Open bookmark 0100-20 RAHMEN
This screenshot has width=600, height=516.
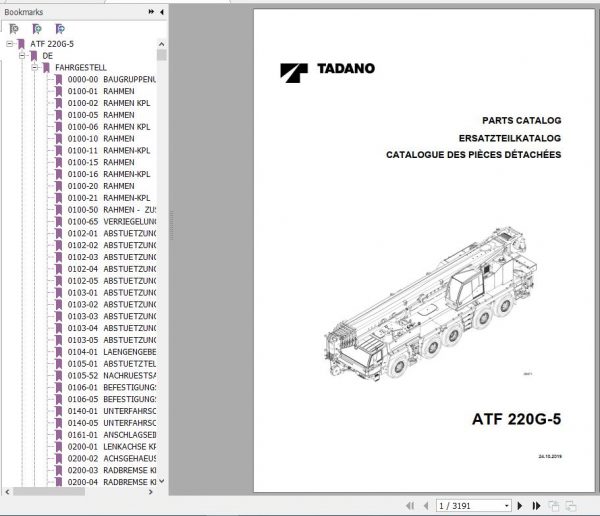pyautogui.click(x=101, y=186)
